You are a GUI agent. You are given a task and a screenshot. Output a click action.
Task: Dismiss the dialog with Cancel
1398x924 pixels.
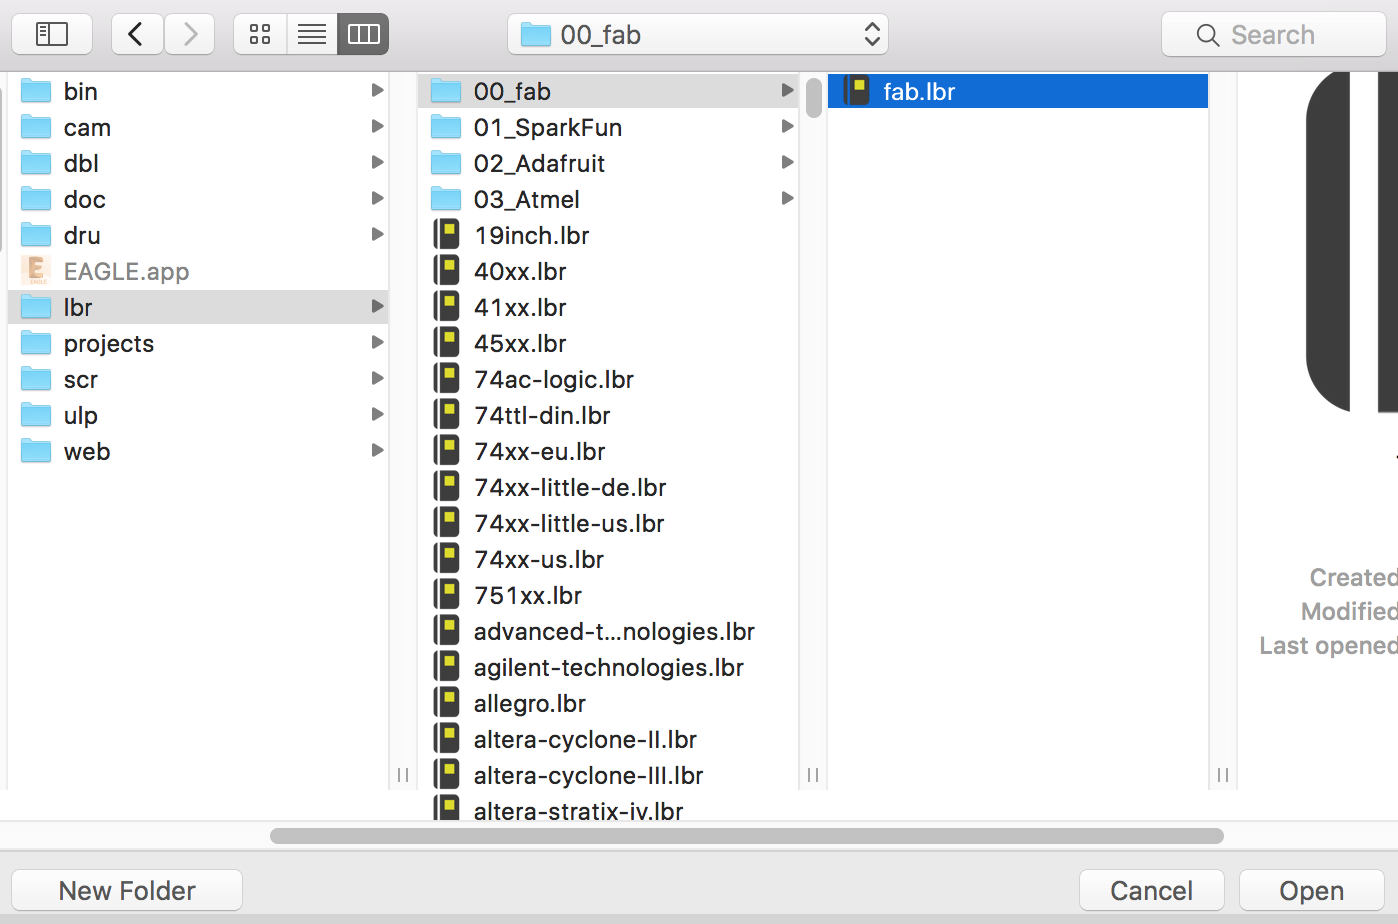[1151, 889]
